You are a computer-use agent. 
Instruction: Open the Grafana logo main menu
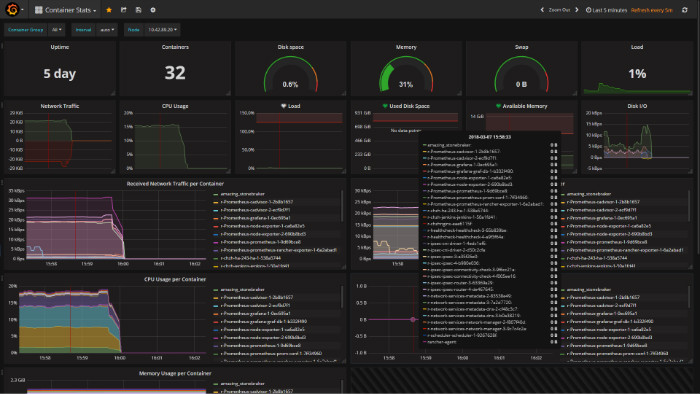12,9
